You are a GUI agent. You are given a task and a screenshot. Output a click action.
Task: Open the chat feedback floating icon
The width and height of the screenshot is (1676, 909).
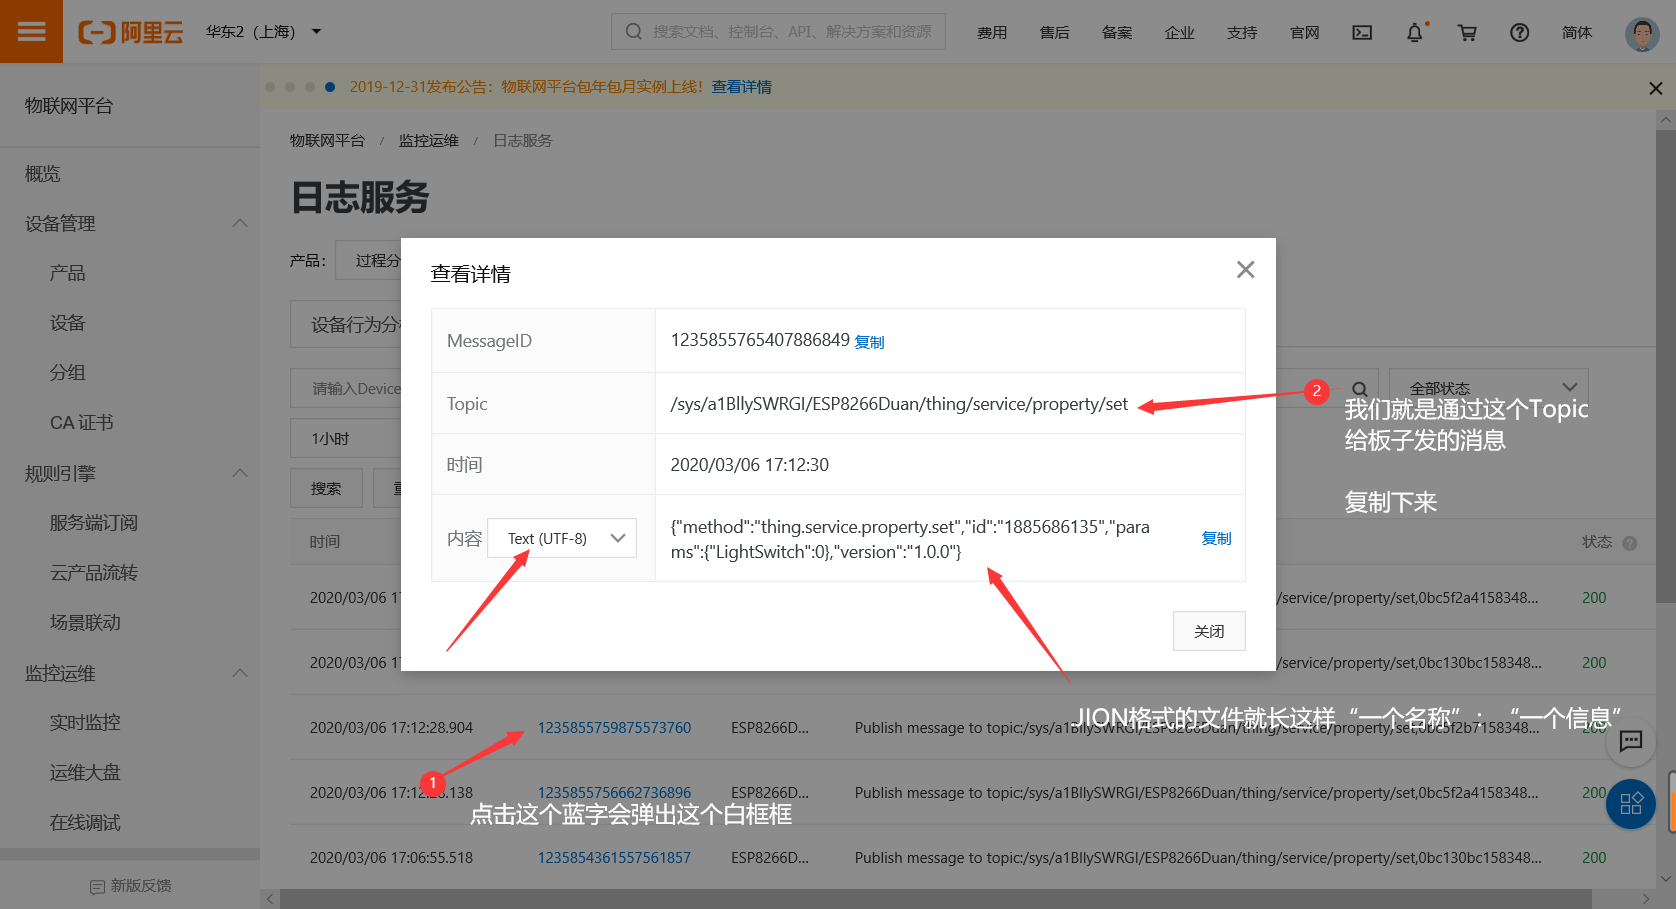tap(1631, 741)
